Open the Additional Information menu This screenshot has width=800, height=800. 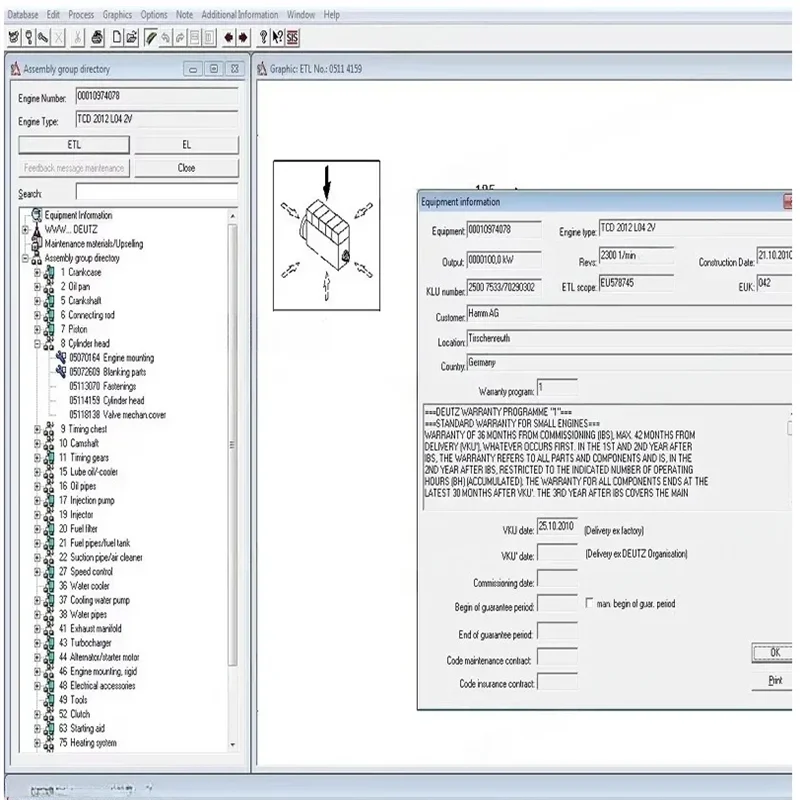point(240,15)
